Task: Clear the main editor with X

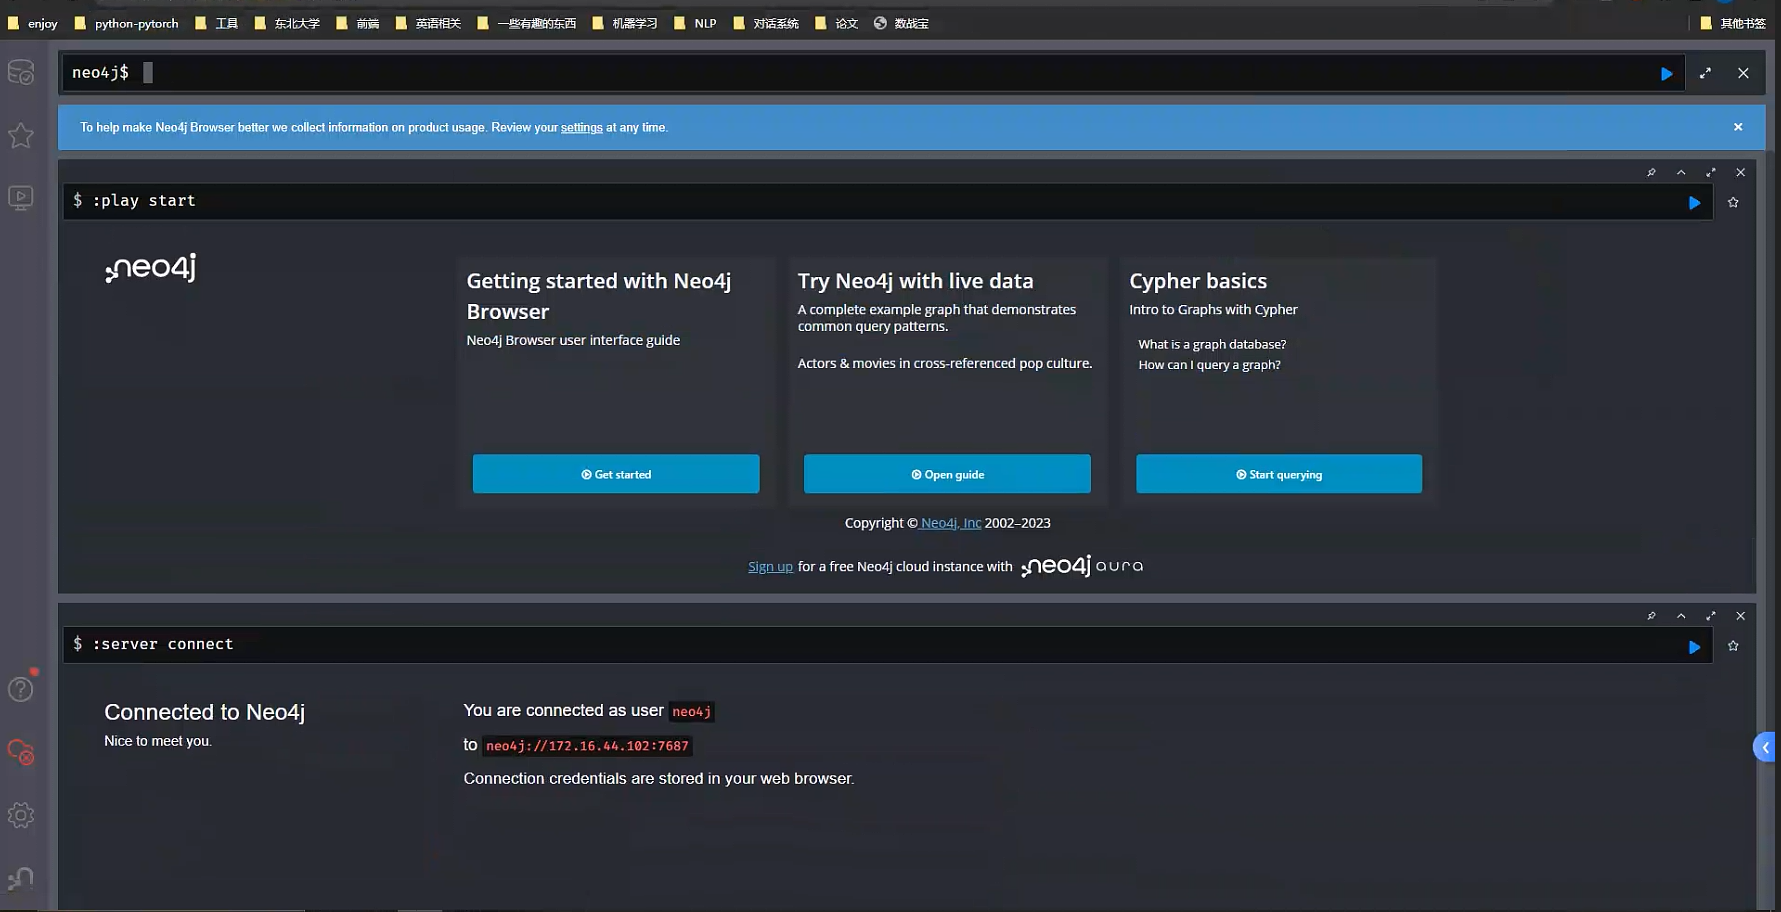Action: pos(1743,73)
